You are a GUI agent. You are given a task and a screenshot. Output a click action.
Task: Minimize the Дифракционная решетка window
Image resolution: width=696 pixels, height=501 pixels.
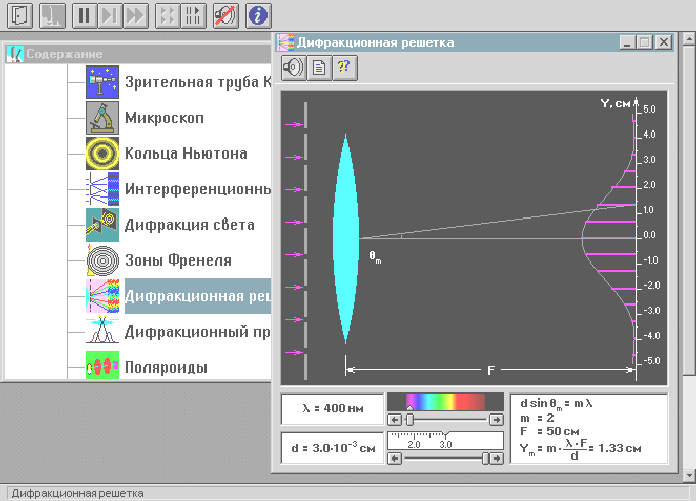point(627,43)
